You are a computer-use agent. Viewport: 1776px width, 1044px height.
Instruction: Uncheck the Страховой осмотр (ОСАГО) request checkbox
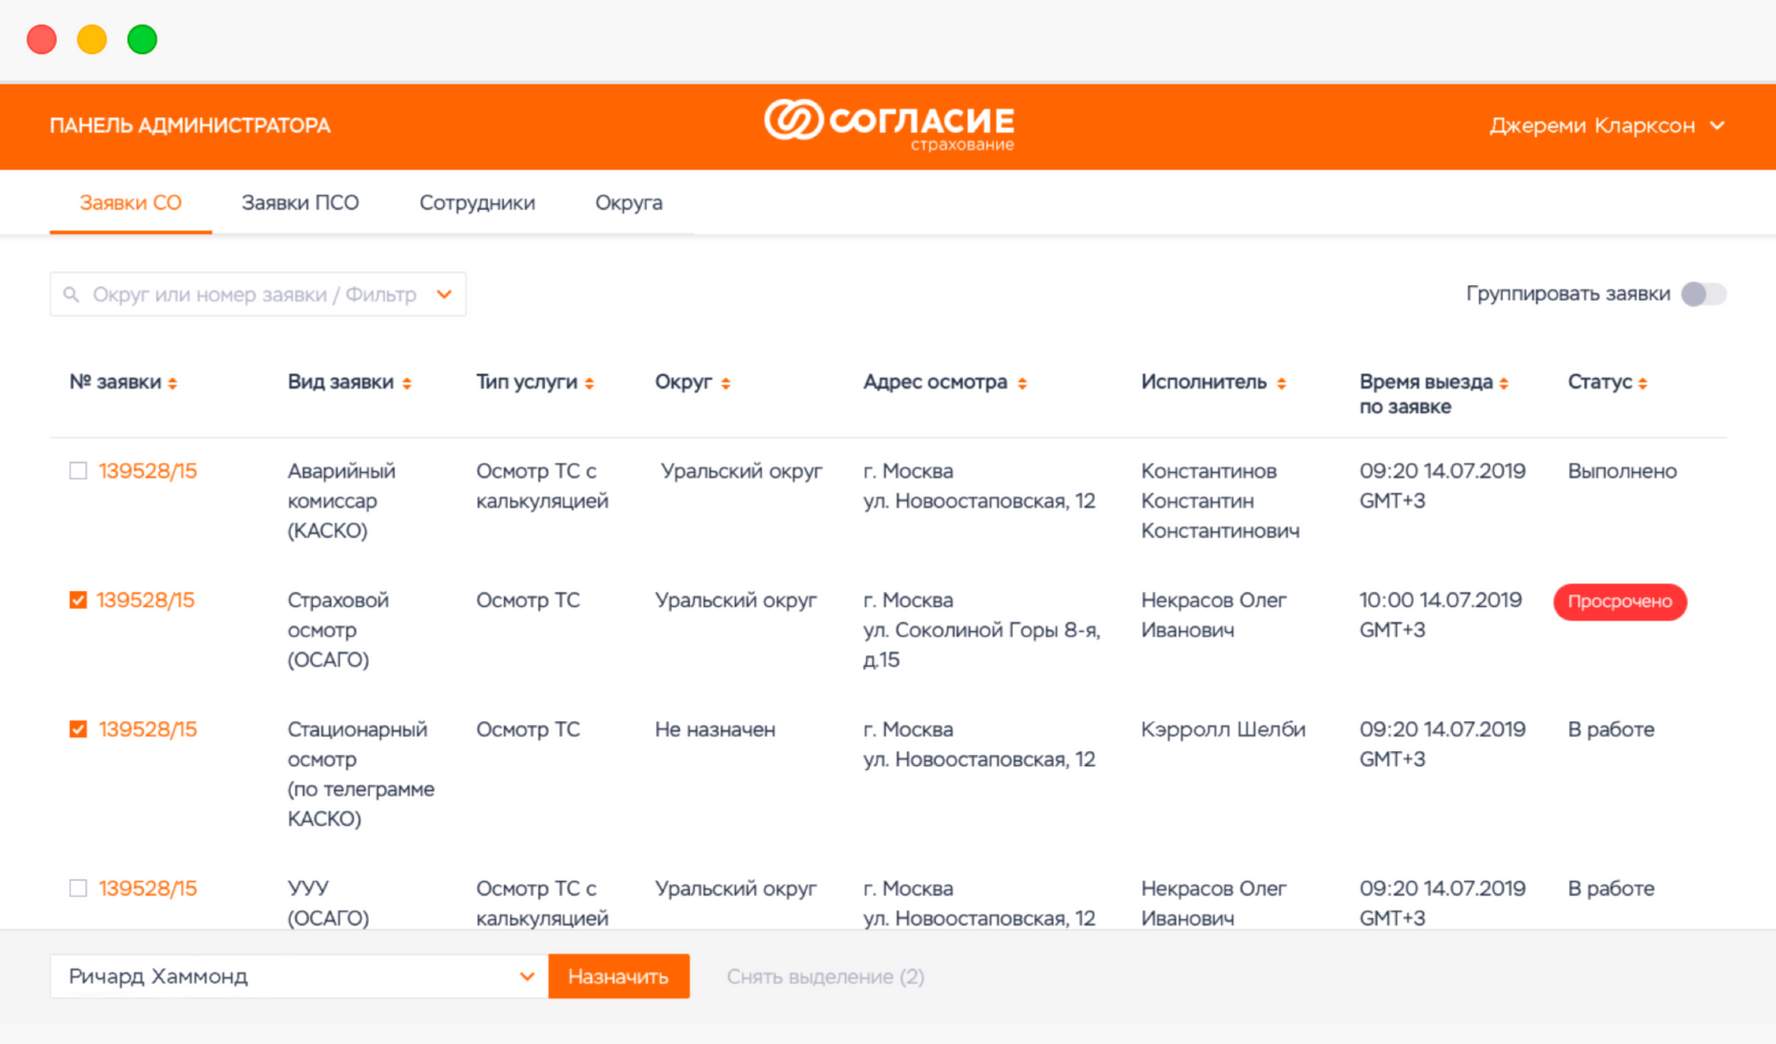coord(78,599)
